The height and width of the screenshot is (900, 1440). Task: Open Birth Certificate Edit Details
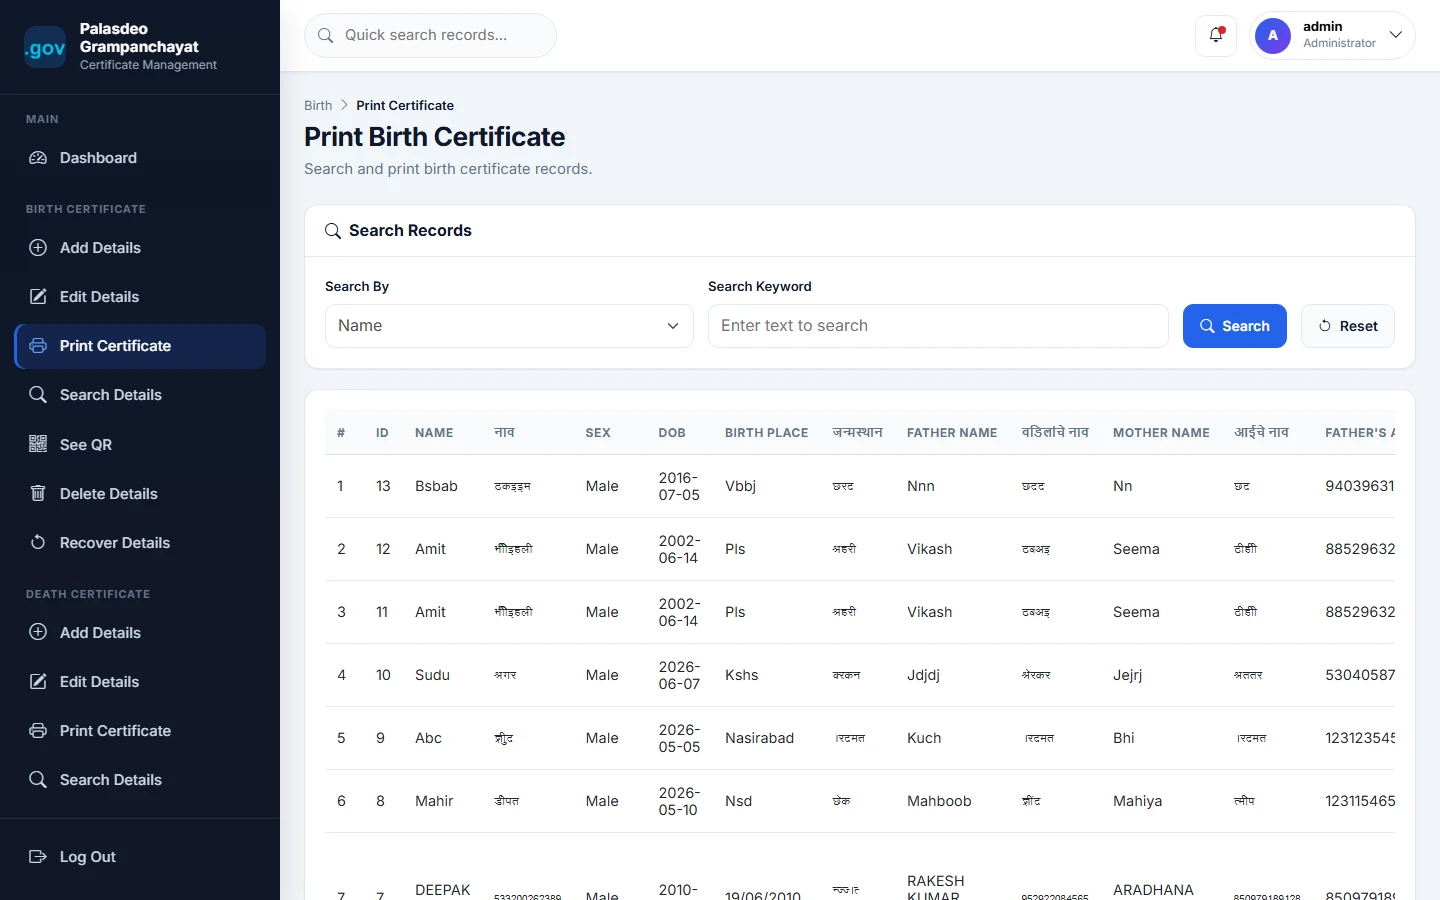(x=140, y=297)
